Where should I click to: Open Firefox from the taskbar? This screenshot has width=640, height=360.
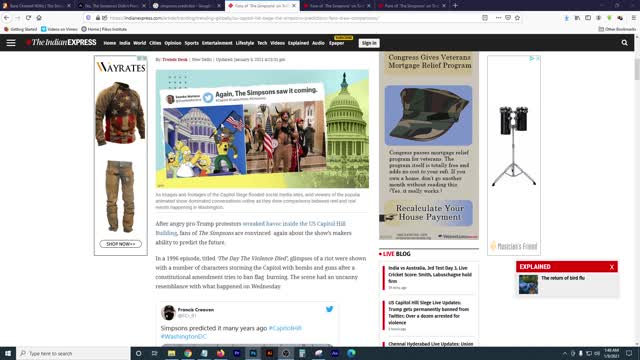tap(220, 353)
